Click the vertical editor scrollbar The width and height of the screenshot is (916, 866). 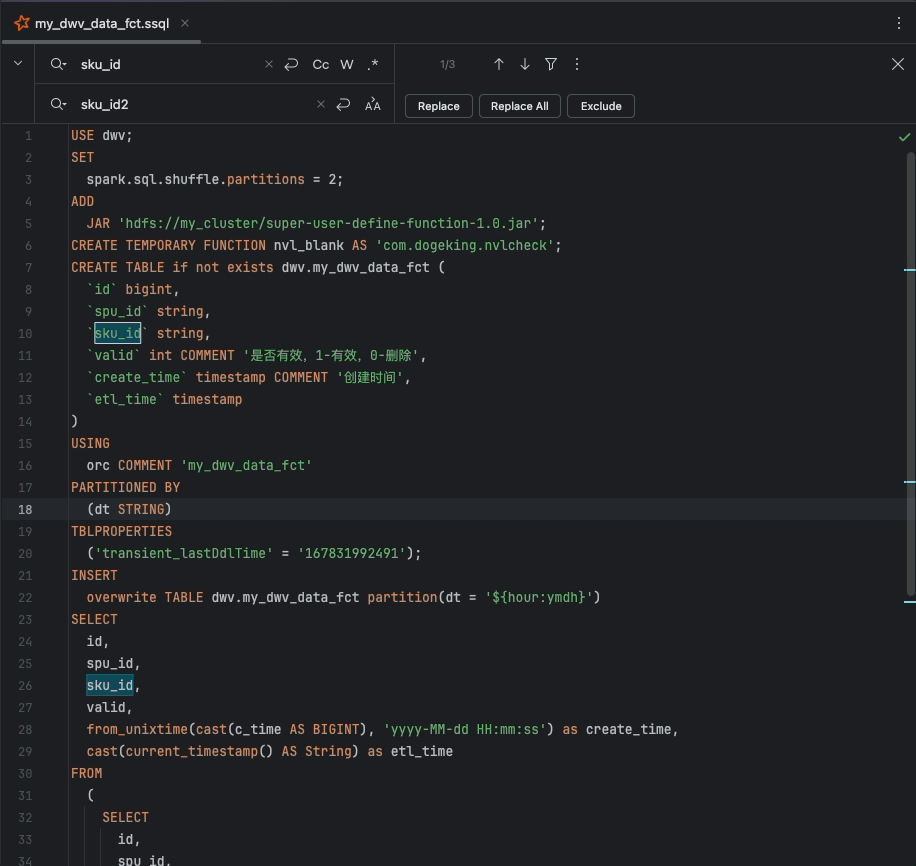click(910, 374)
